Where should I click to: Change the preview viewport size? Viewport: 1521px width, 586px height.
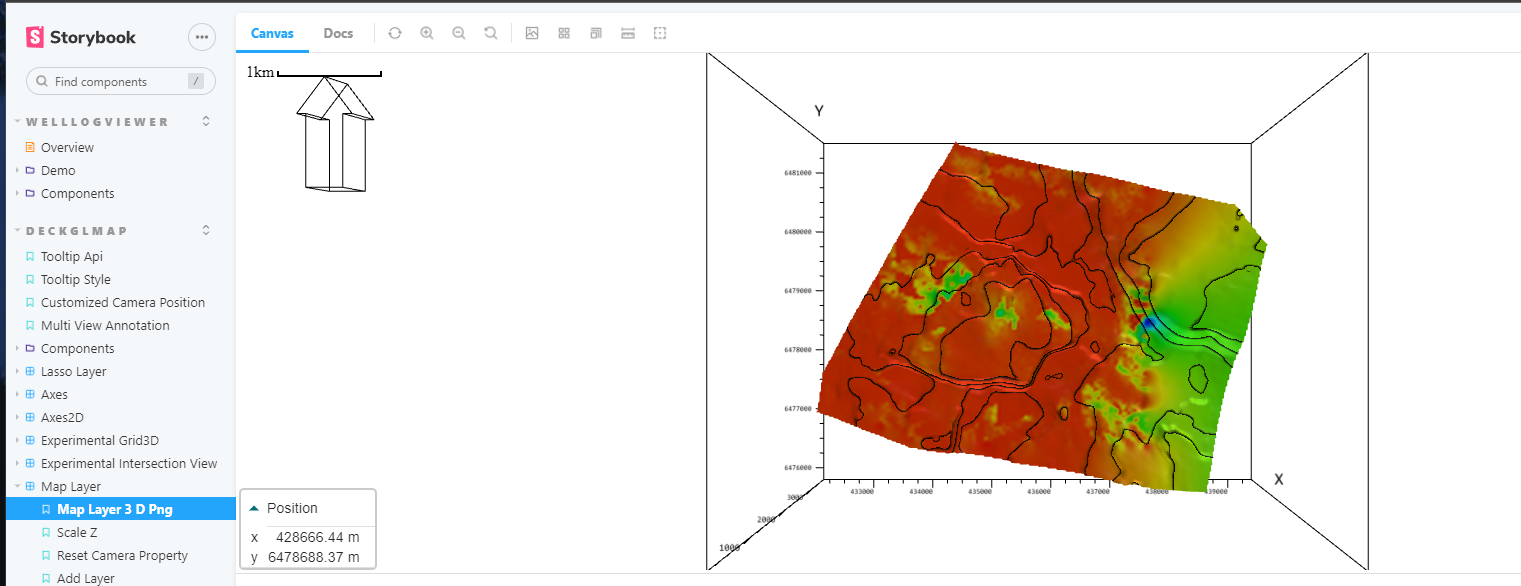595,32
